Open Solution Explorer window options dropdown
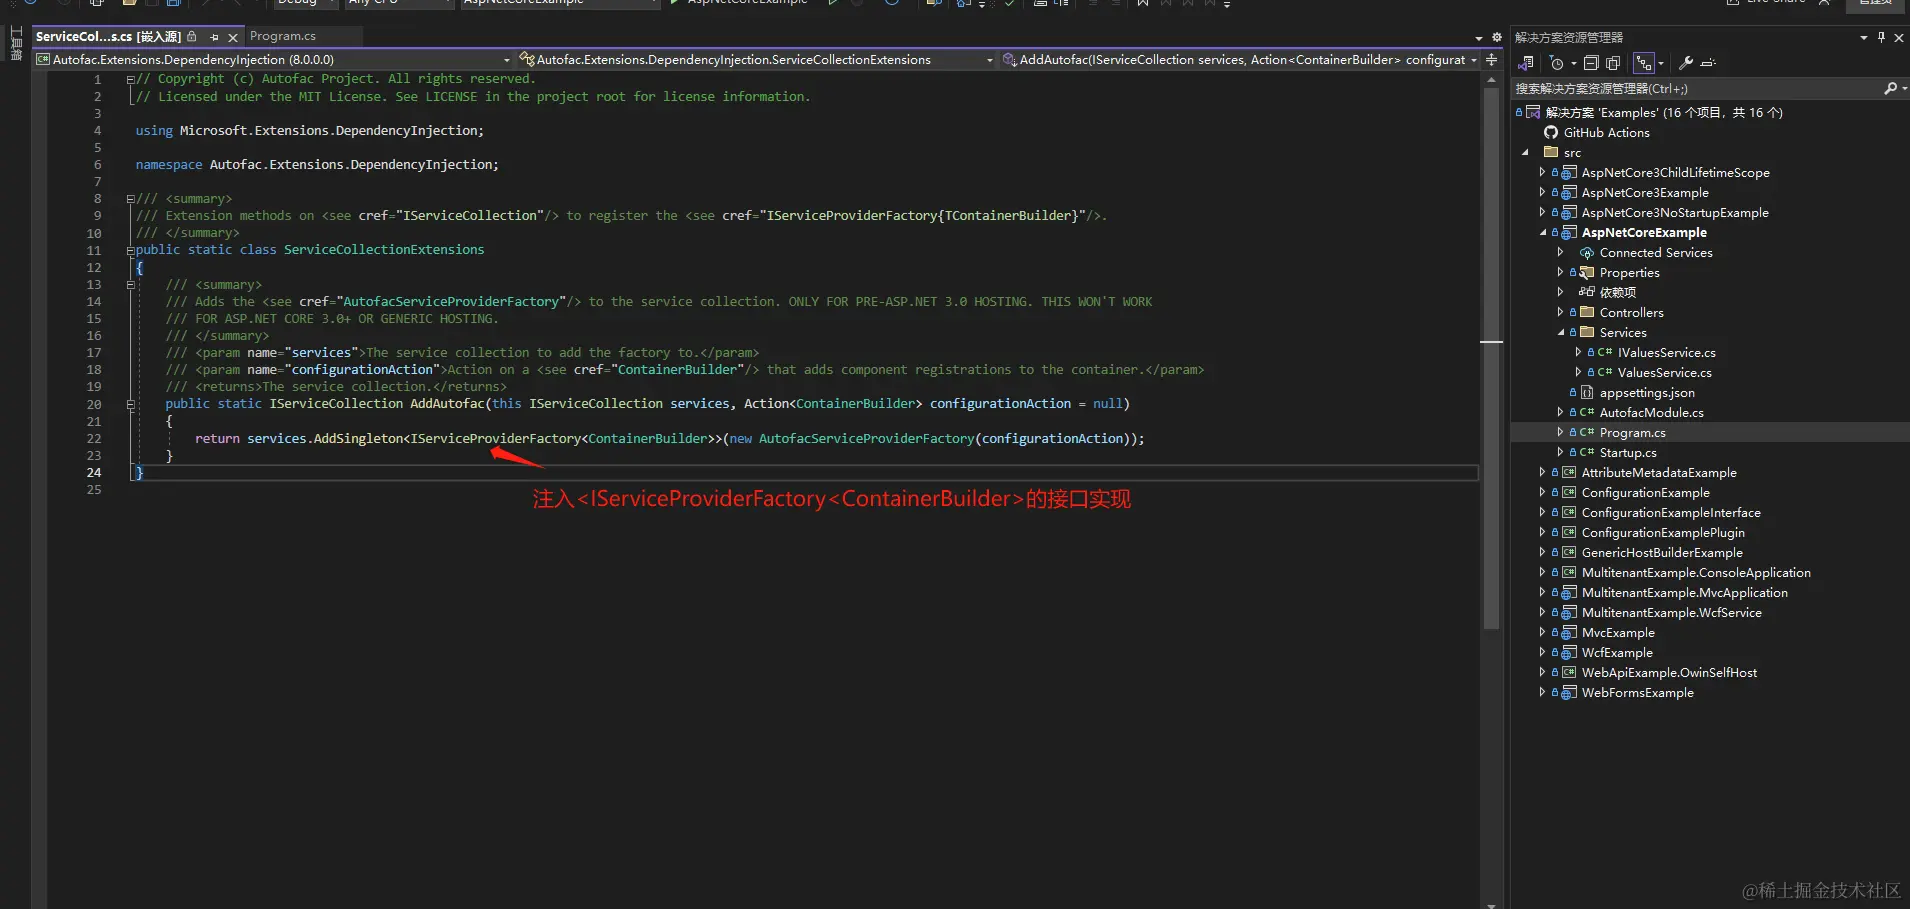This screenshot has height=909, width=1910. tap(1863, 37)
